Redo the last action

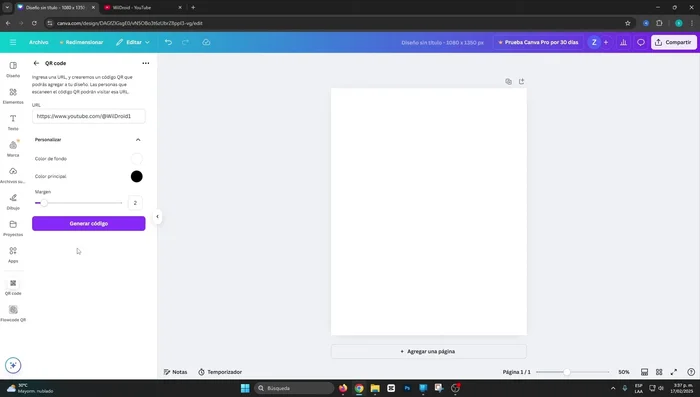[x=185, y=42]
